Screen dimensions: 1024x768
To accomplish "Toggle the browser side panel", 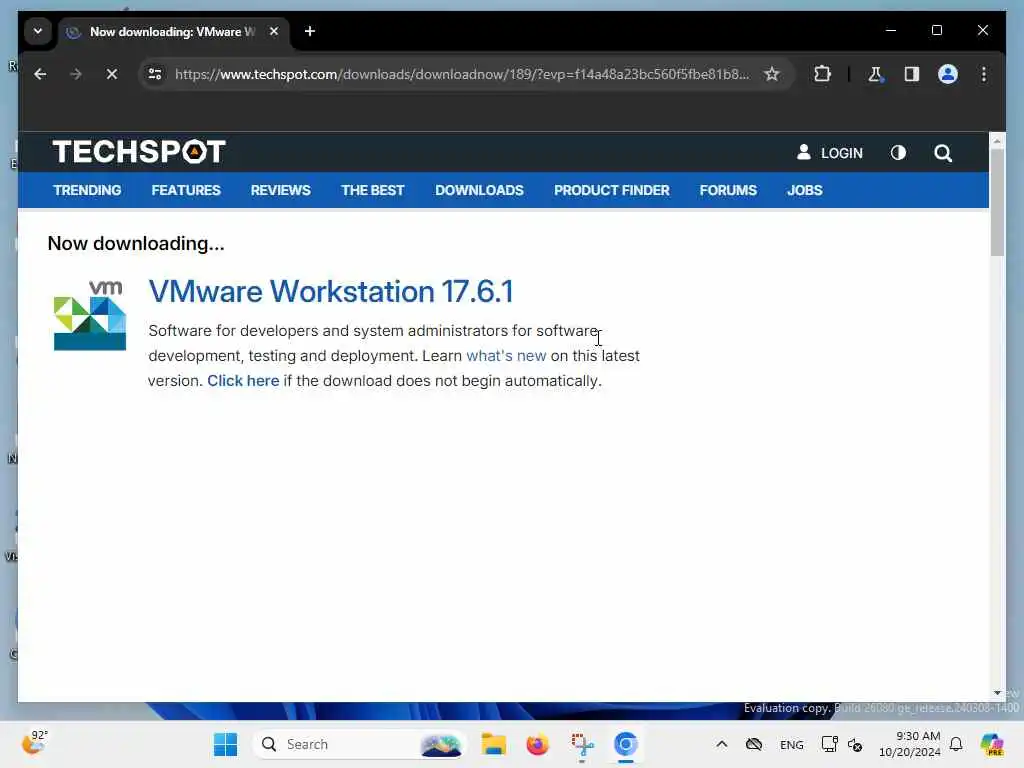I will tap(912, 74).
